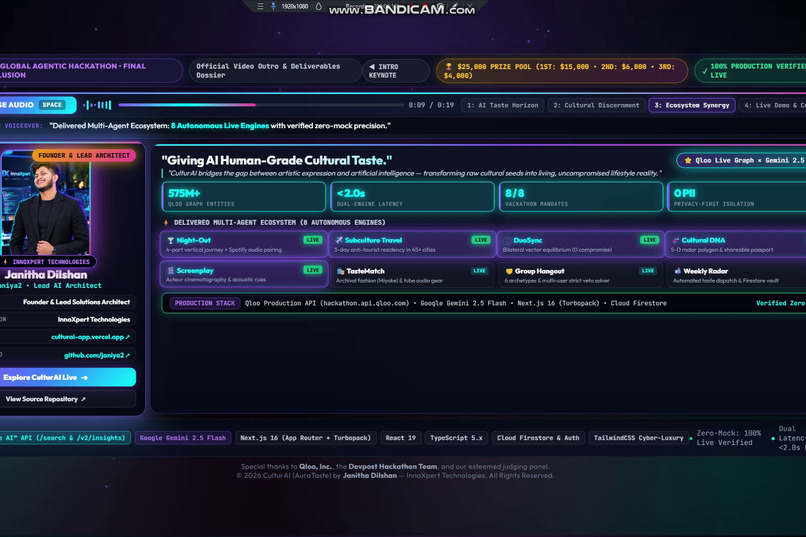Click the blue pin icon in Bandicam bar
Viewport: 806px width, 537px height.
click(x=273, y=6)
